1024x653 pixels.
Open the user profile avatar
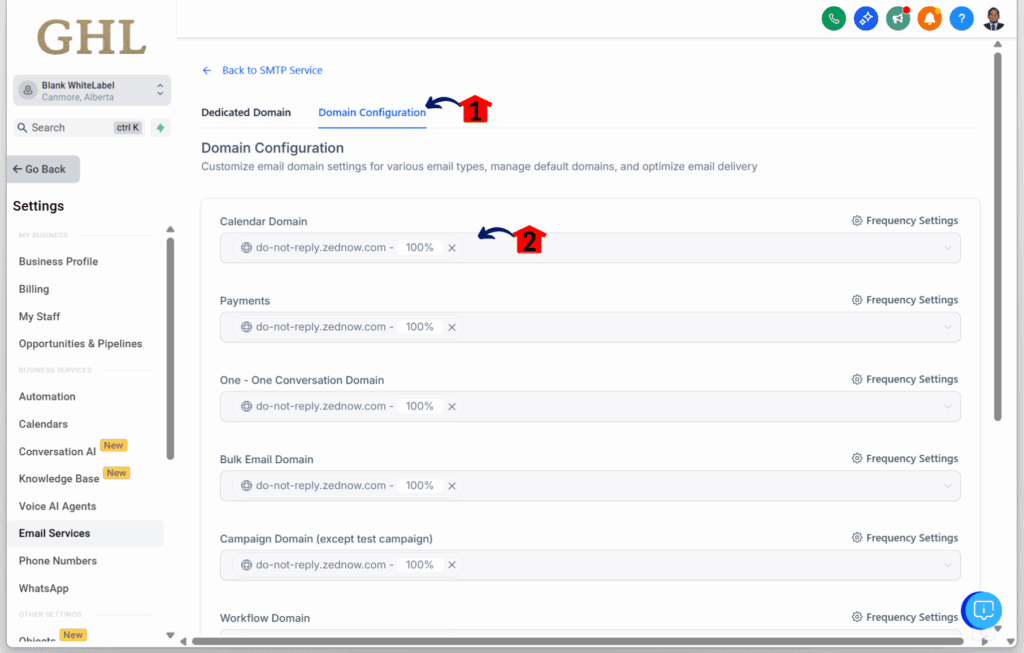[x=993, y=18]
